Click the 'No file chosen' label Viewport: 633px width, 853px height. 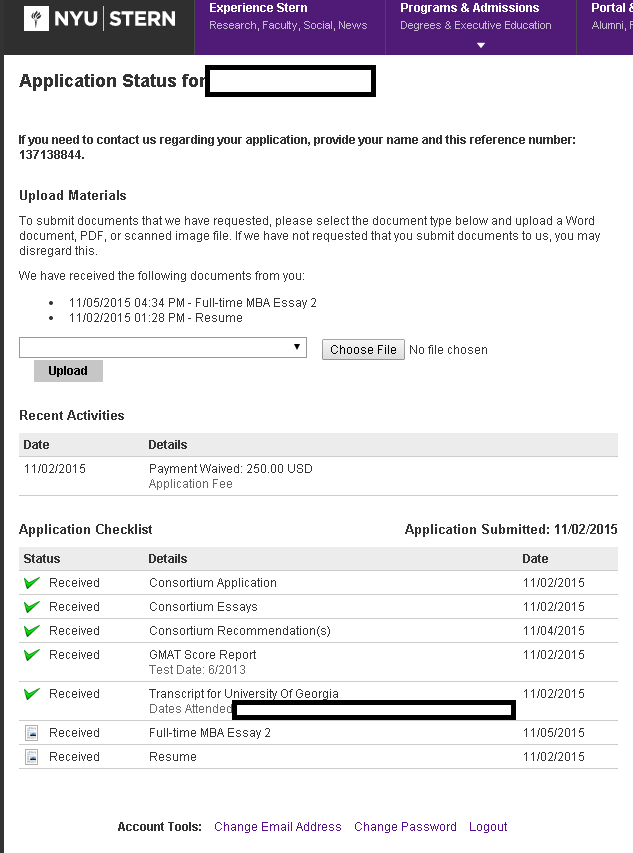[448, 350]
